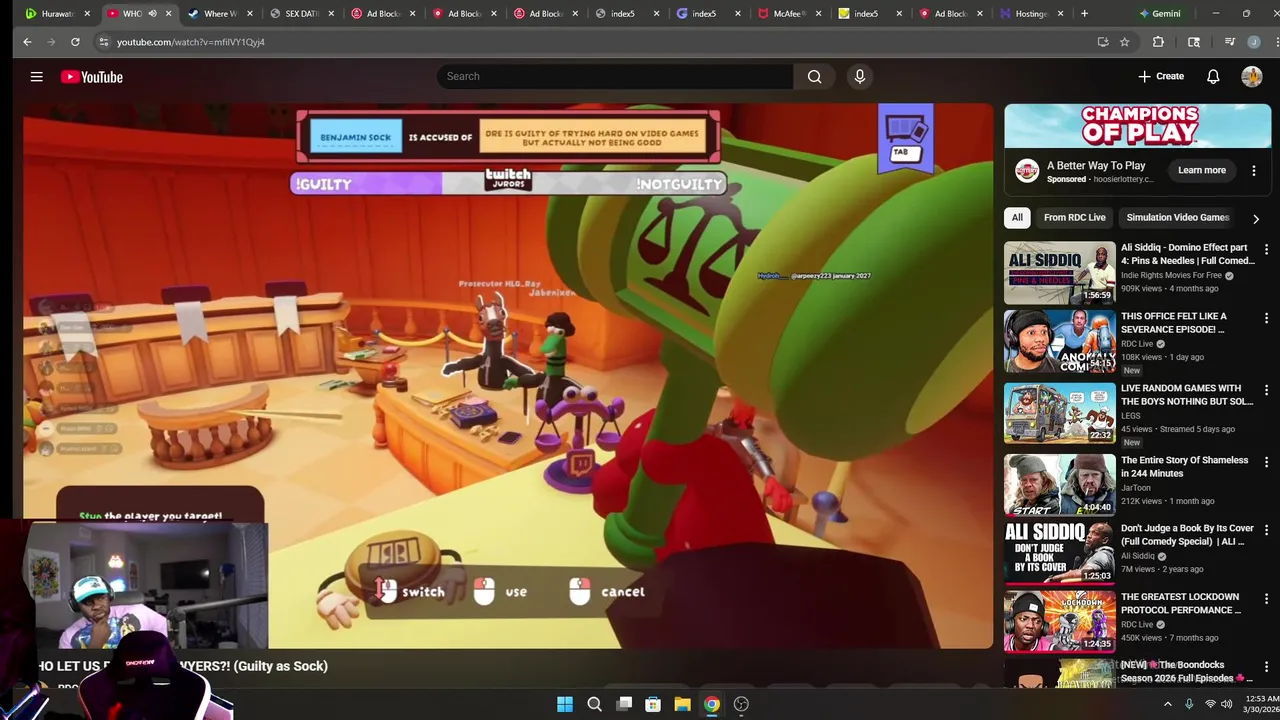The width and height of the screenshot is (1280, 720).
Task: Open The Greatest Lockdown Protocol video thumbnail
Action: pyautogui.click(x=1059, y=621)
